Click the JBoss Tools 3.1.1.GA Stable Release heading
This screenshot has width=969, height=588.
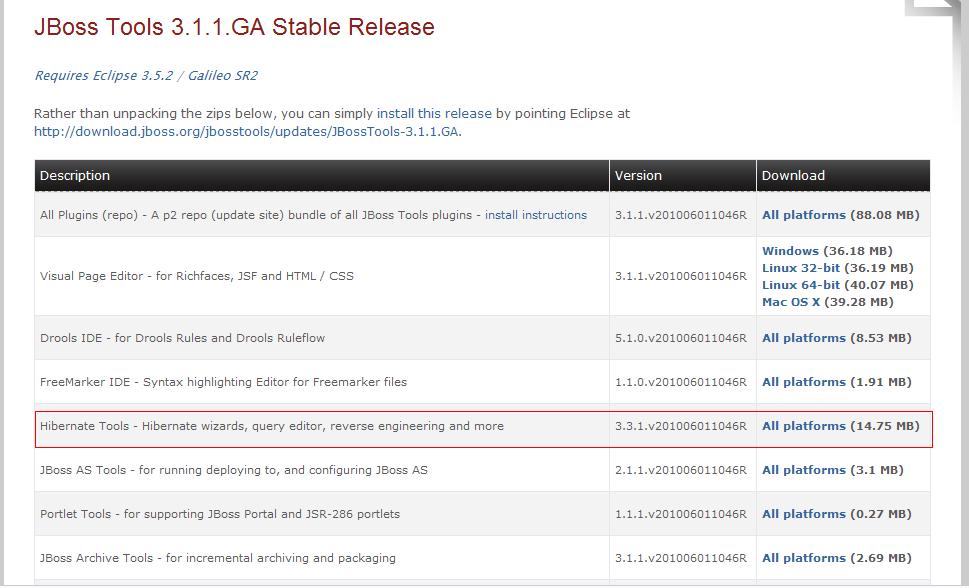tap(234, 27)
